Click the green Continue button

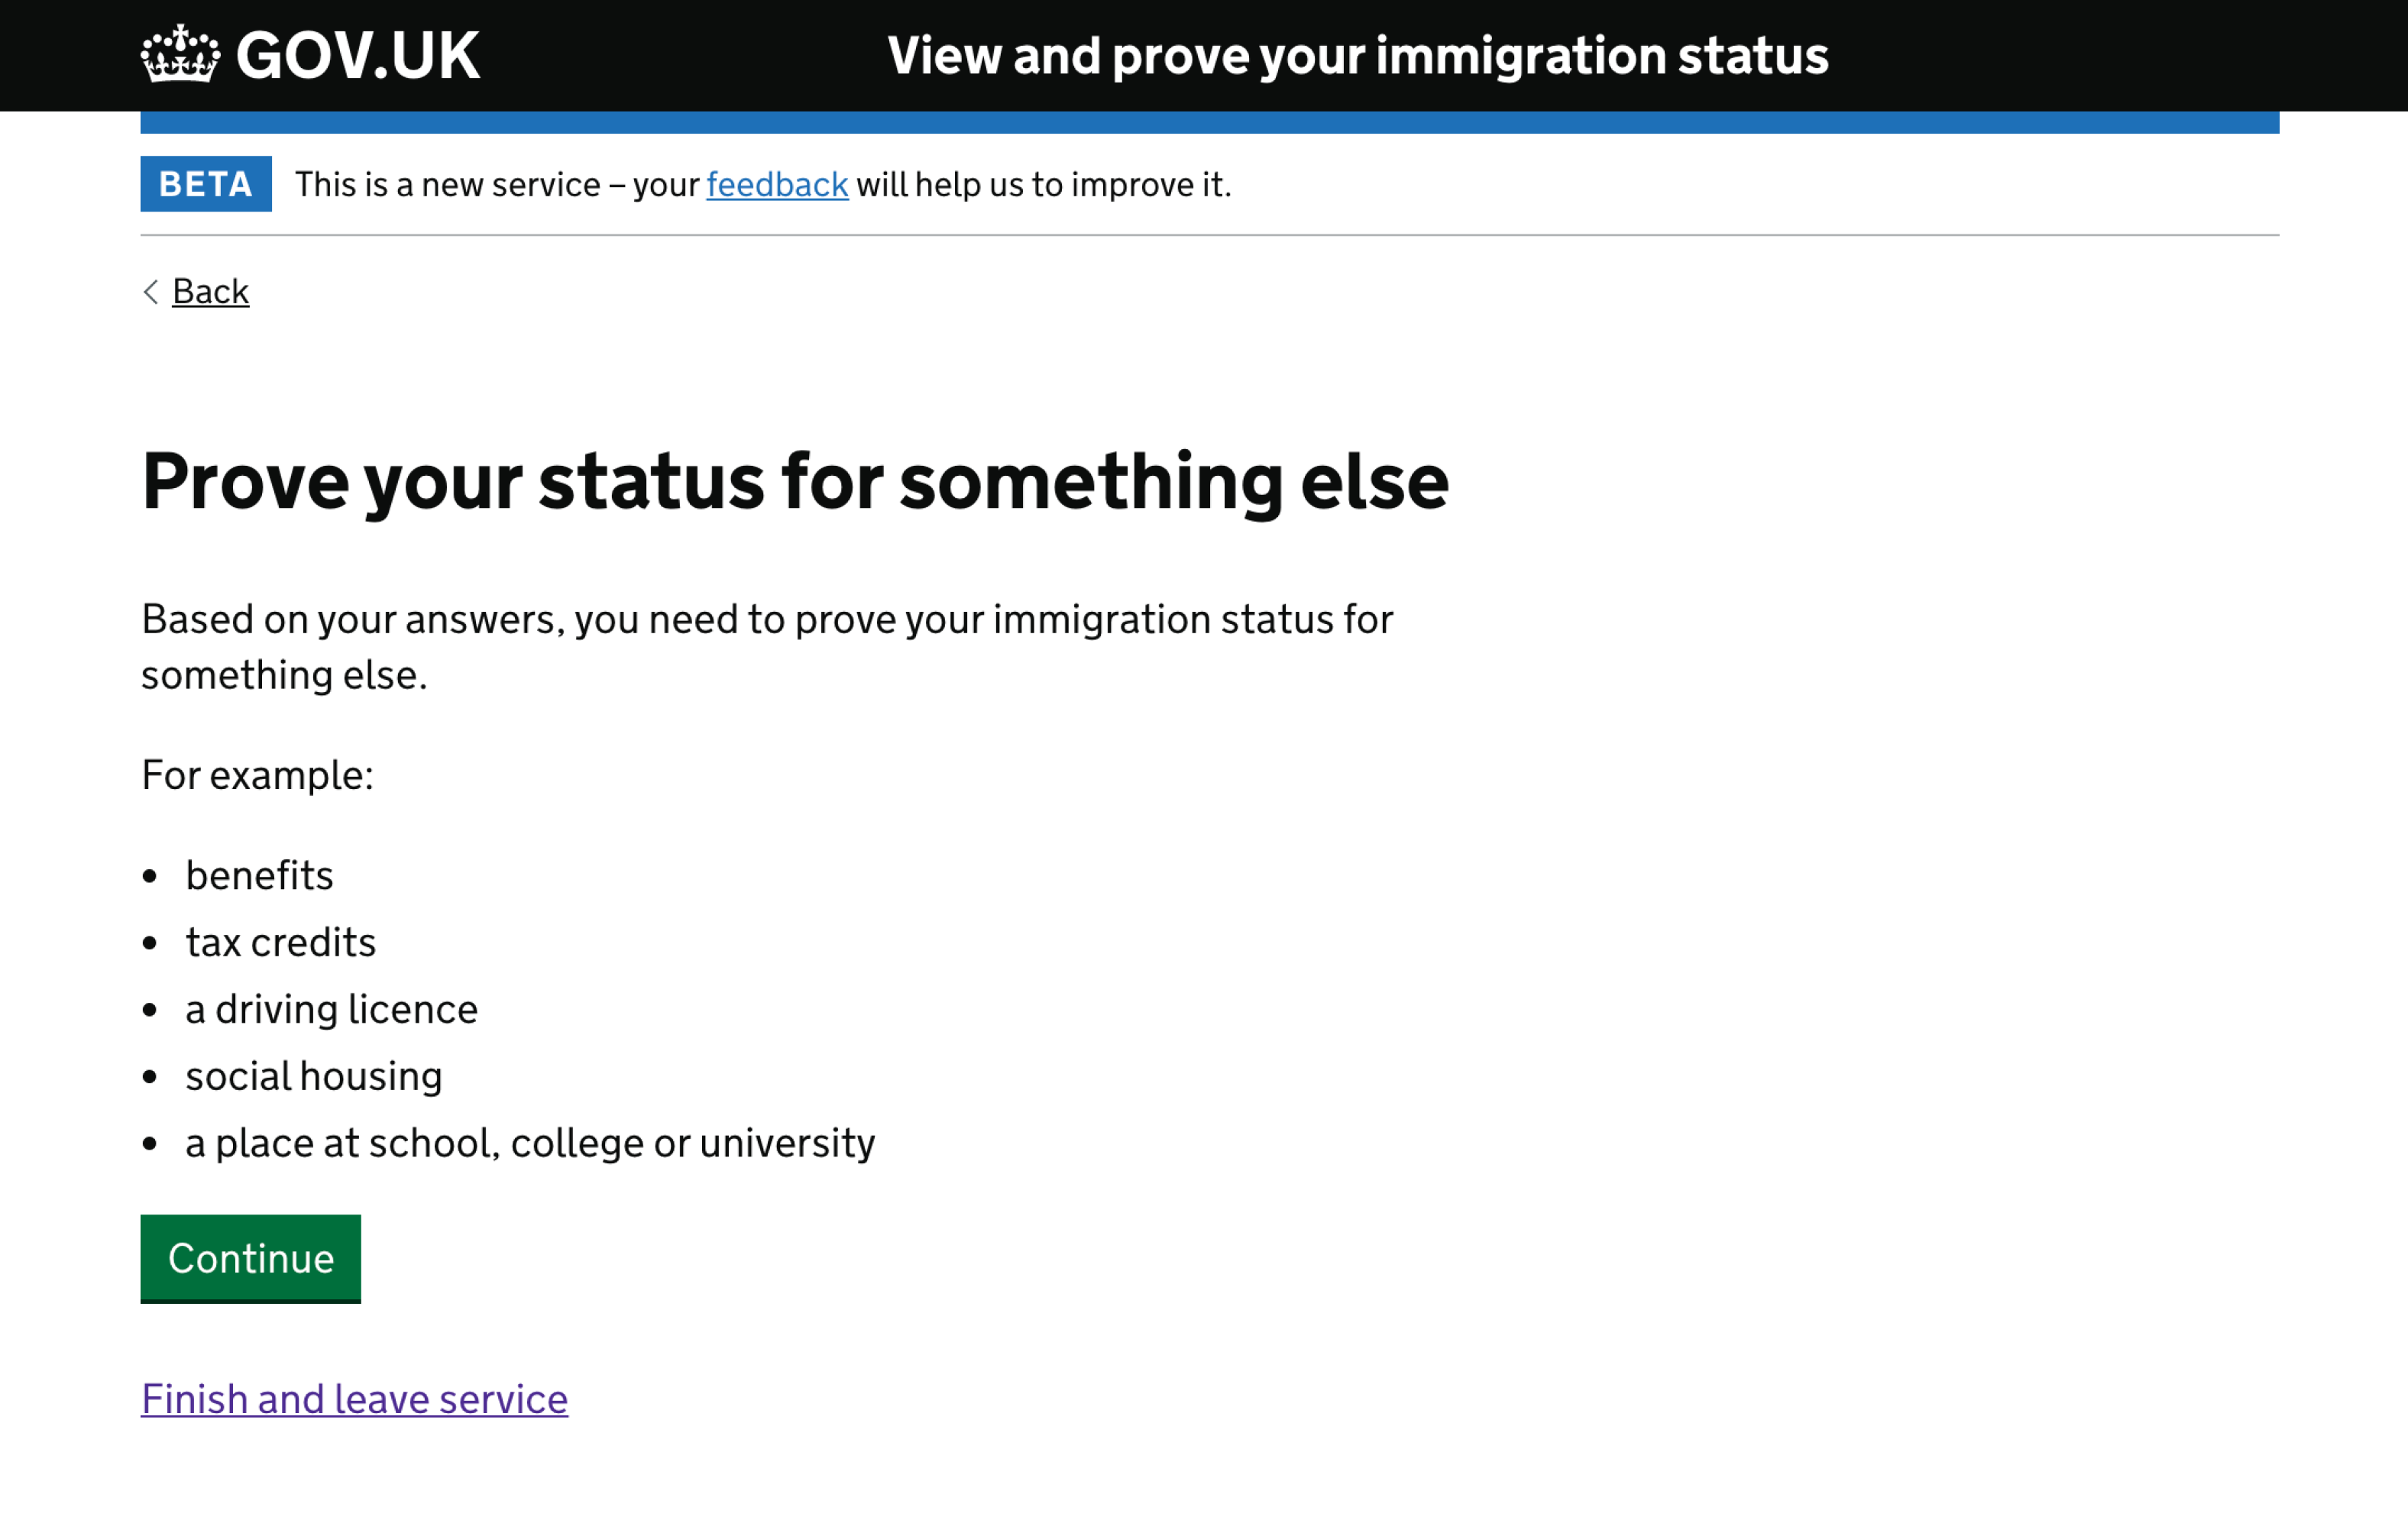click(x=251, y=1259)
